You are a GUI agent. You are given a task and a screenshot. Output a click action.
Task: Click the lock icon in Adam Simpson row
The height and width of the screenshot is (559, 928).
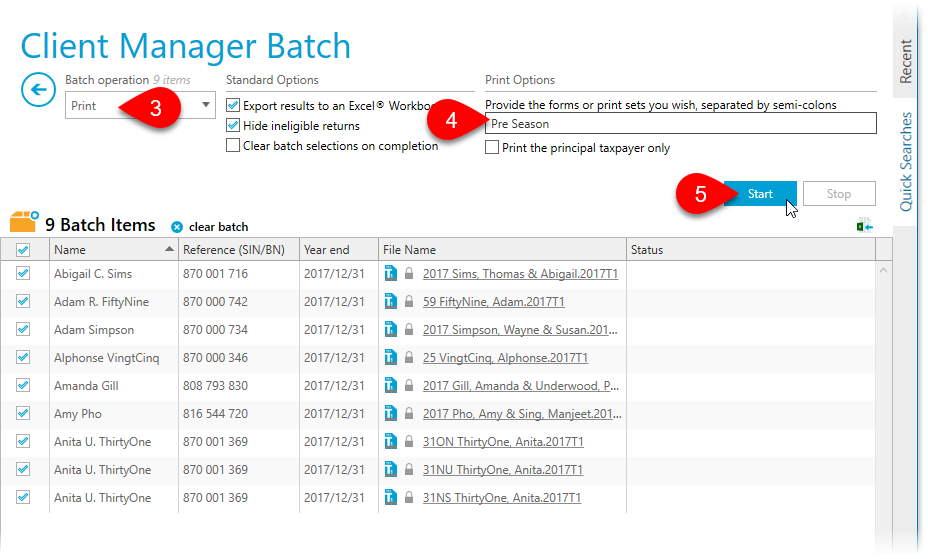tap(409, 329)
